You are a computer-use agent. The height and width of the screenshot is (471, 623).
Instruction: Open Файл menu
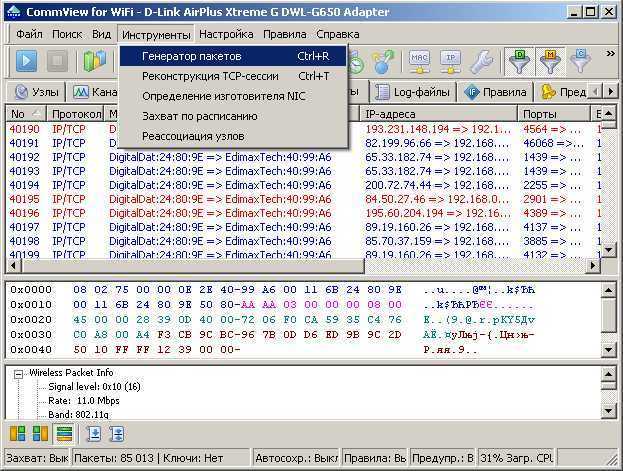click(29, 34)
